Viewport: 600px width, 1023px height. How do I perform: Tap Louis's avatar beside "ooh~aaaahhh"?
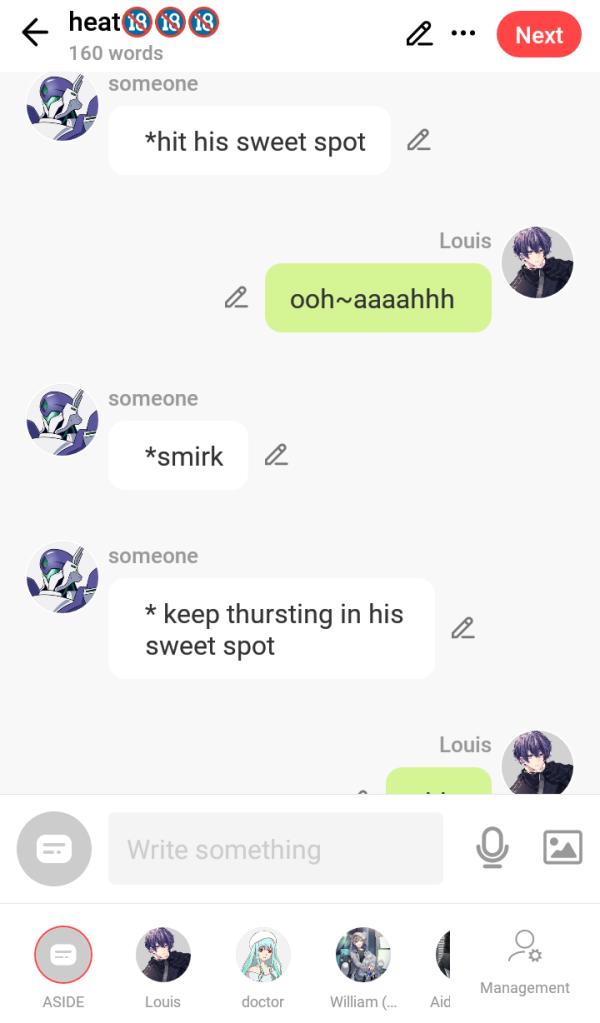click(x=537, y=262)
